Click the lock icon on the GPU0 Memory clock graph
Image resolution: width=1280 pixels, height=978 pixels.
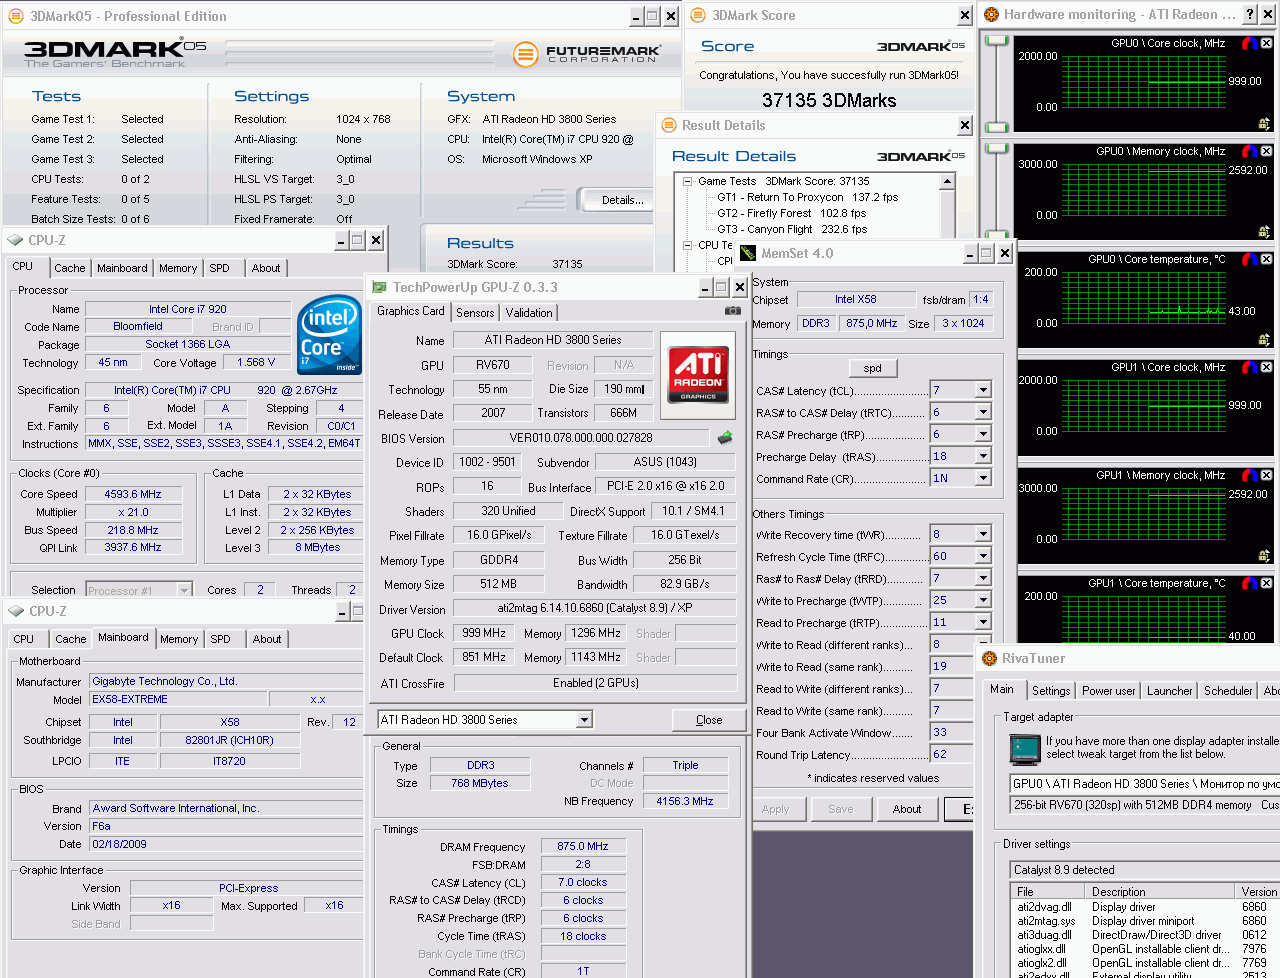coord(1264,232)
